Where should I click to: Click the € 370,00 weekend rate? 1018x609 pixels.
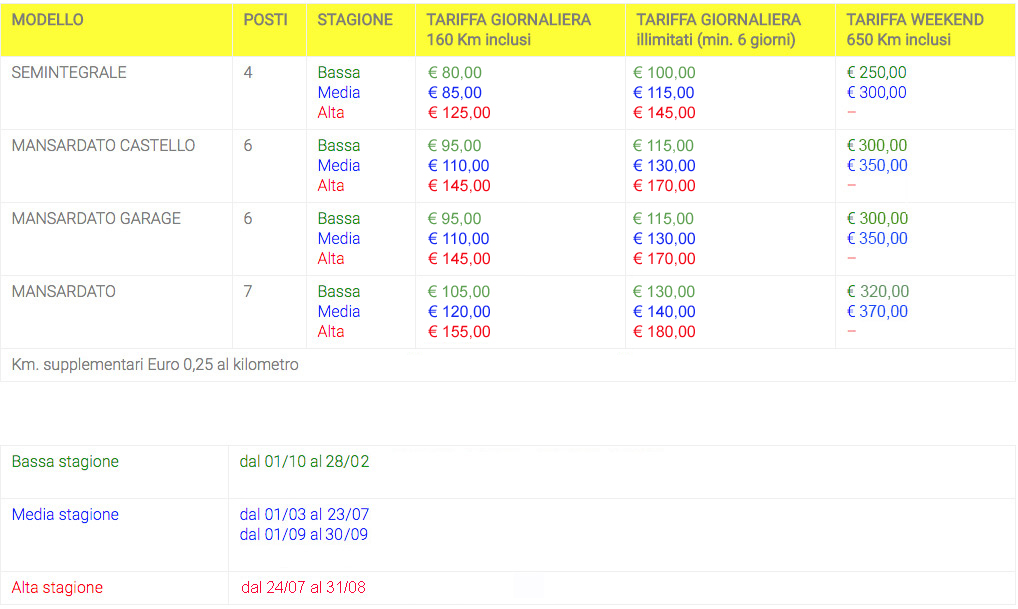click(x=877, y=312)
